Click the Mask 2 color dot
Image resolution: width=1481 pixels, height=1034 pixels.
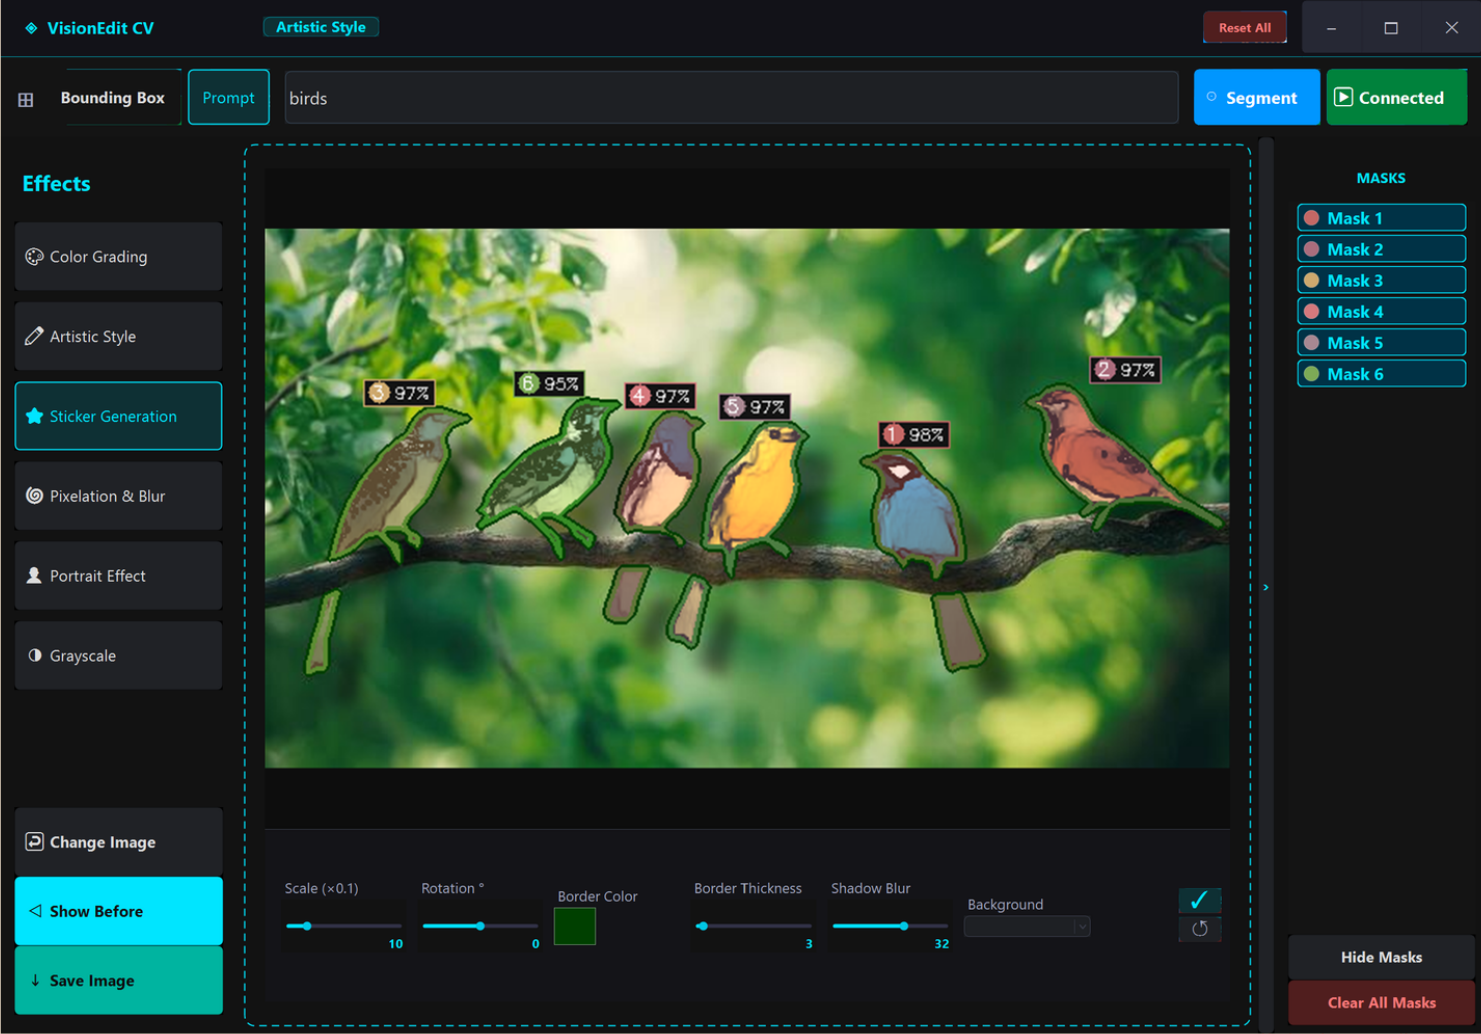(x=1311, y=249)
